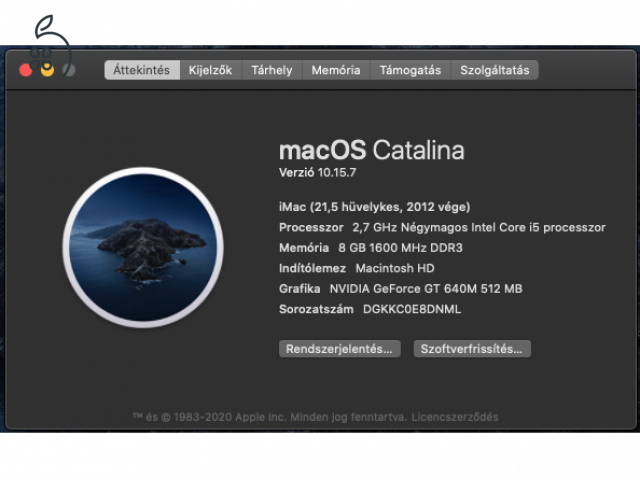Click the macOS Catalina island icon
The width and height of the screenshot is (640, 480).
click(143, 248)
